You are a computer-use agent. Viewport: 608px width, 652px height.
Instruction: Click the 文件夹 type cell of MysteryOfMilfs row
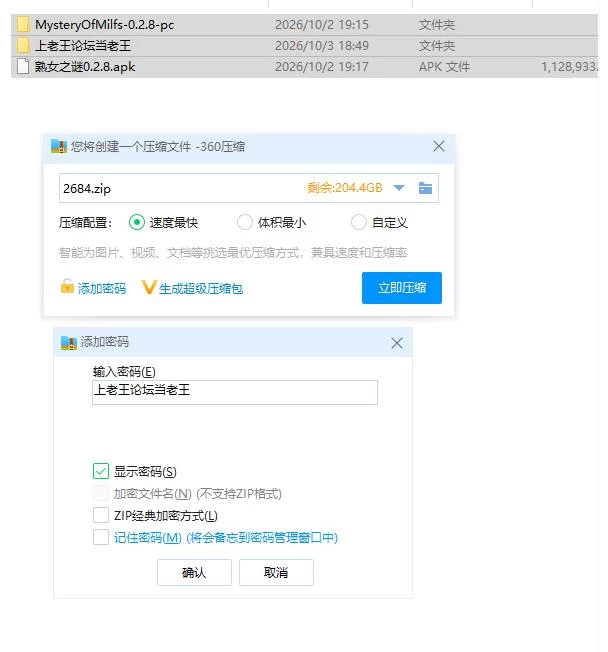click(x=437, y=25)
